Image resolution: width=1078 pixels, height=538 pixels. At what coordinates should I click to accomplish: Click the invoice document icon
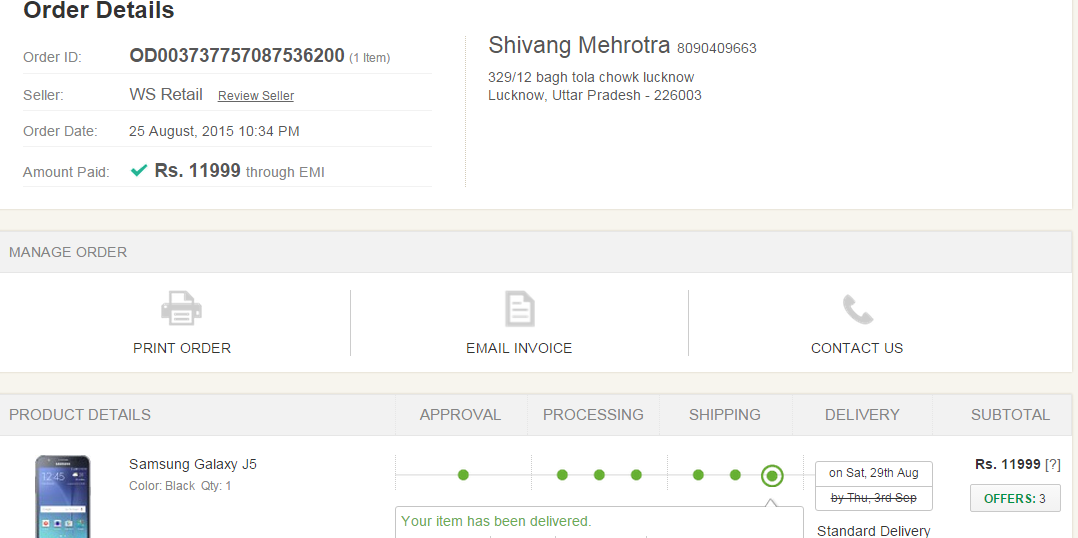[x=519, y=309]
